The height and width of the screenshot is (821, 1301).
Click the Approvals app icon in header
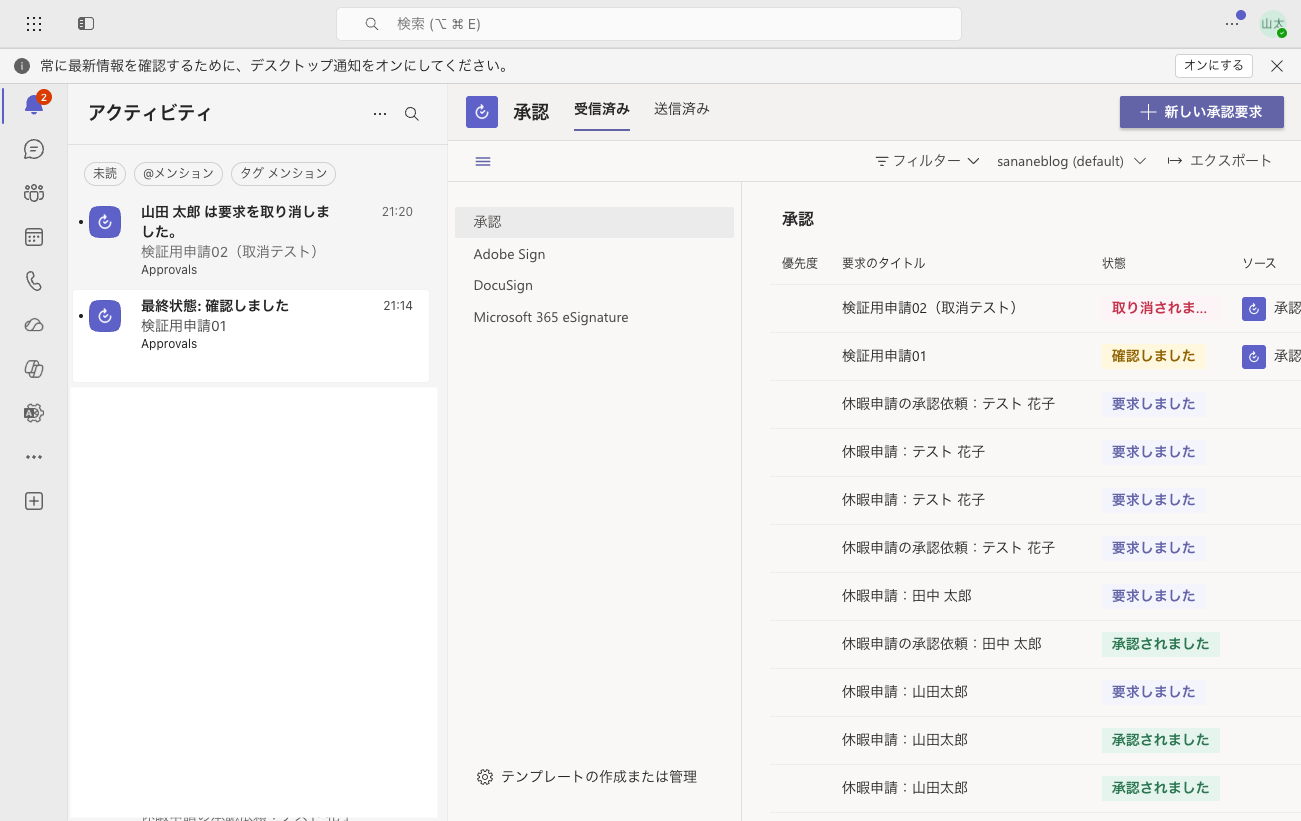point(482,112)
